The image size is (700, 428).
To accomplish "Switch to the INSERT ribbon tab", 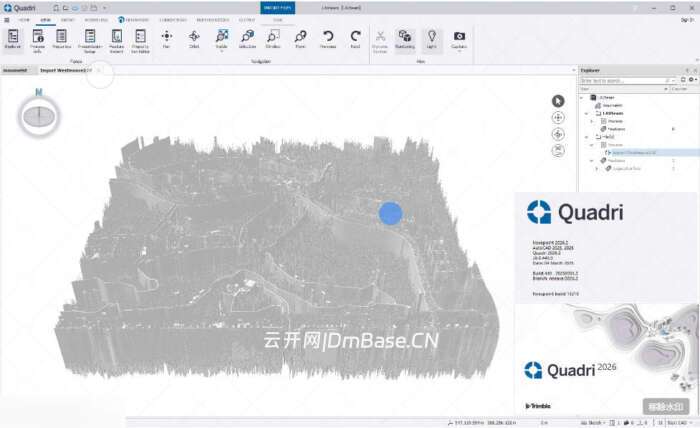I will [68, 20].
